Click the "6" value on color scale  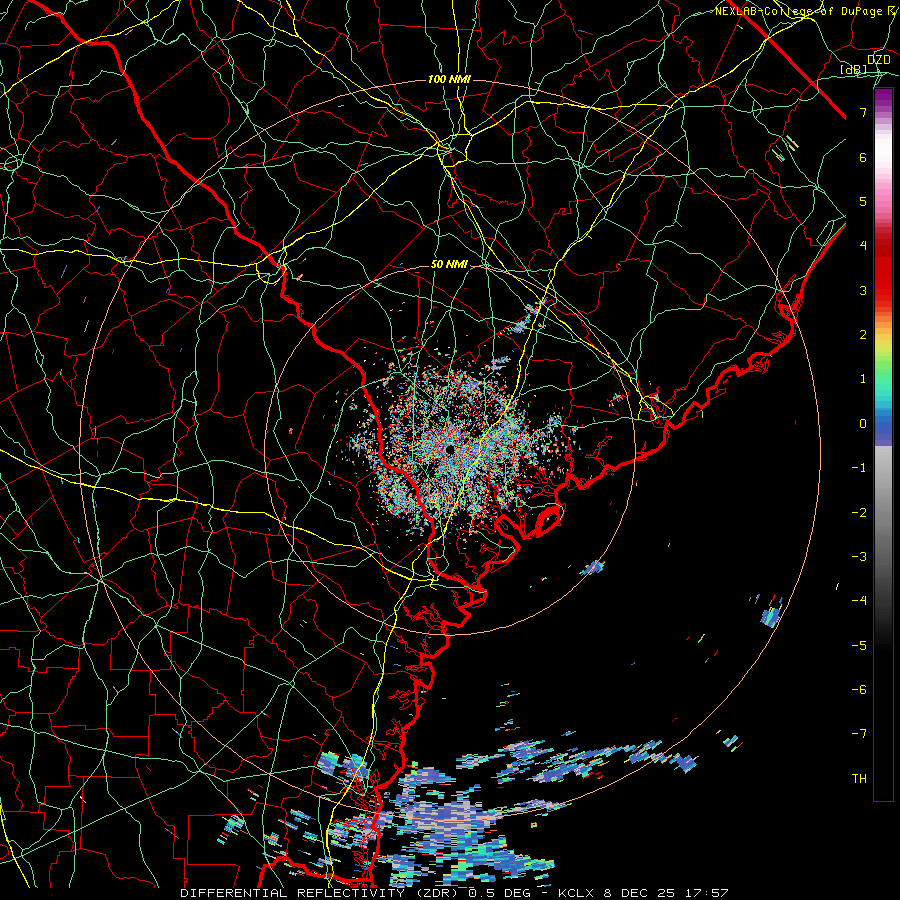tap(863, 157)
